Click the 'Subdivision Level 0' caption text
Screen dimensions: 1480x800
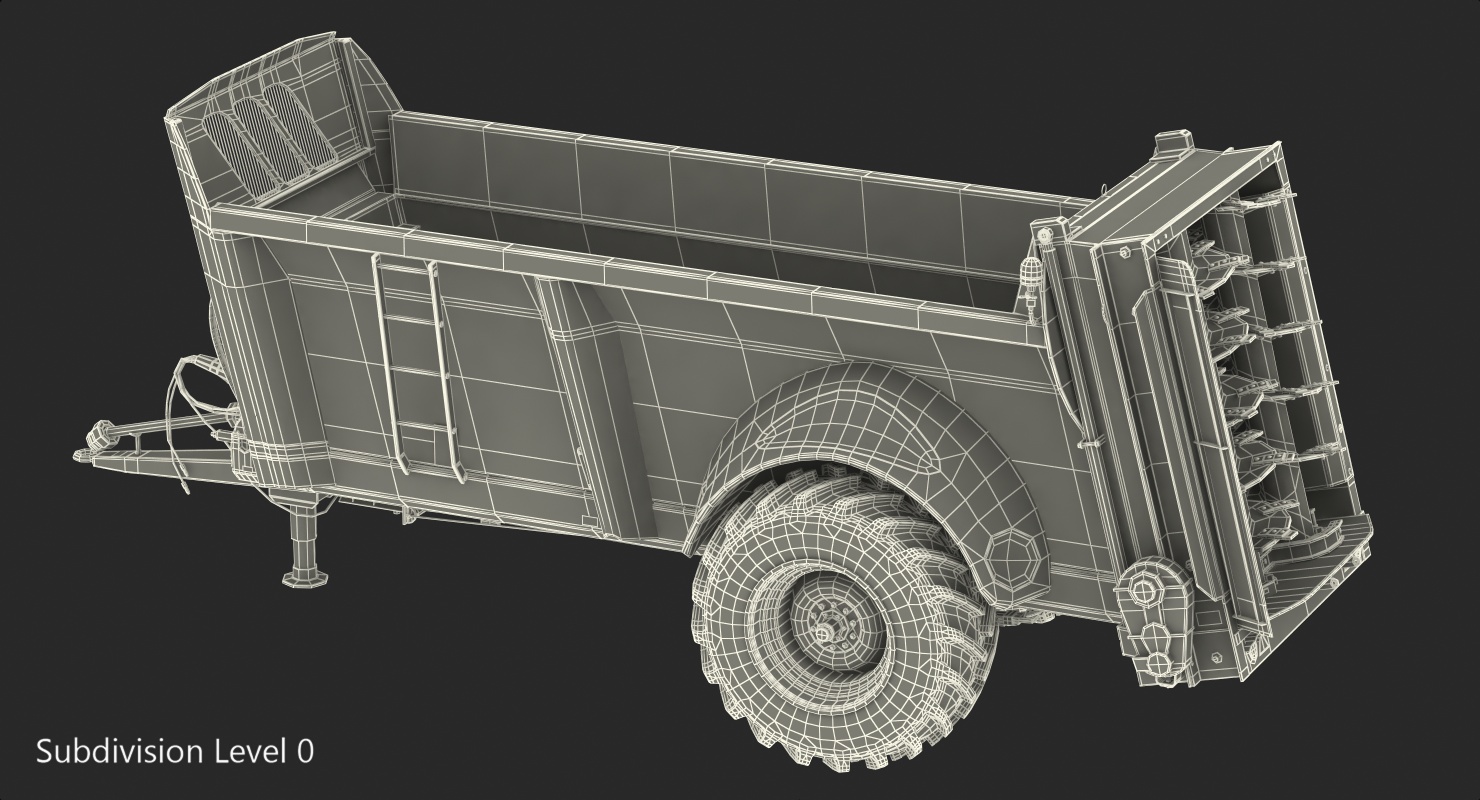175,751
